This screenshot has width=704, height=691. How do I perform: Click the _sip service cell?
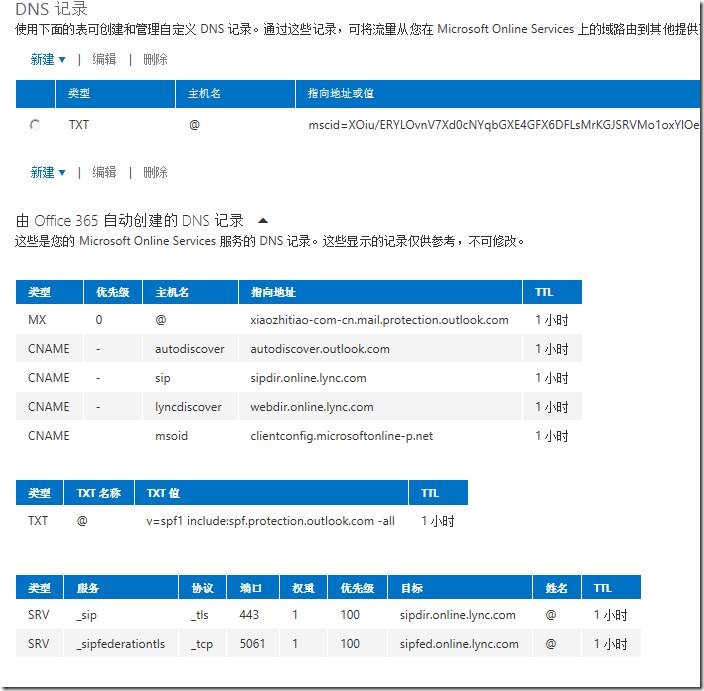(x=86, y=615)
